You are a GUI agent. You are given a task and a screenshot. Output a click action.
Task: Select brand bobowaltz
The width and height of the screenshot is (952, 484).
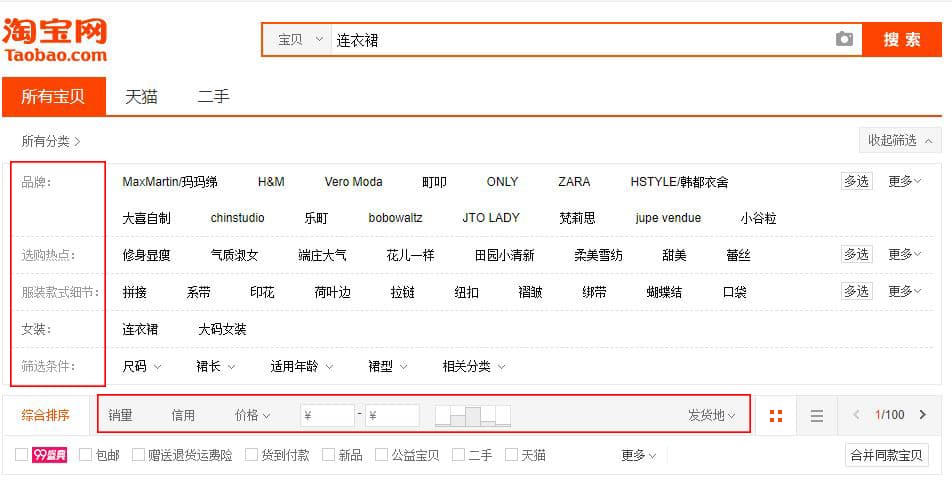click(x=395, y=218)
